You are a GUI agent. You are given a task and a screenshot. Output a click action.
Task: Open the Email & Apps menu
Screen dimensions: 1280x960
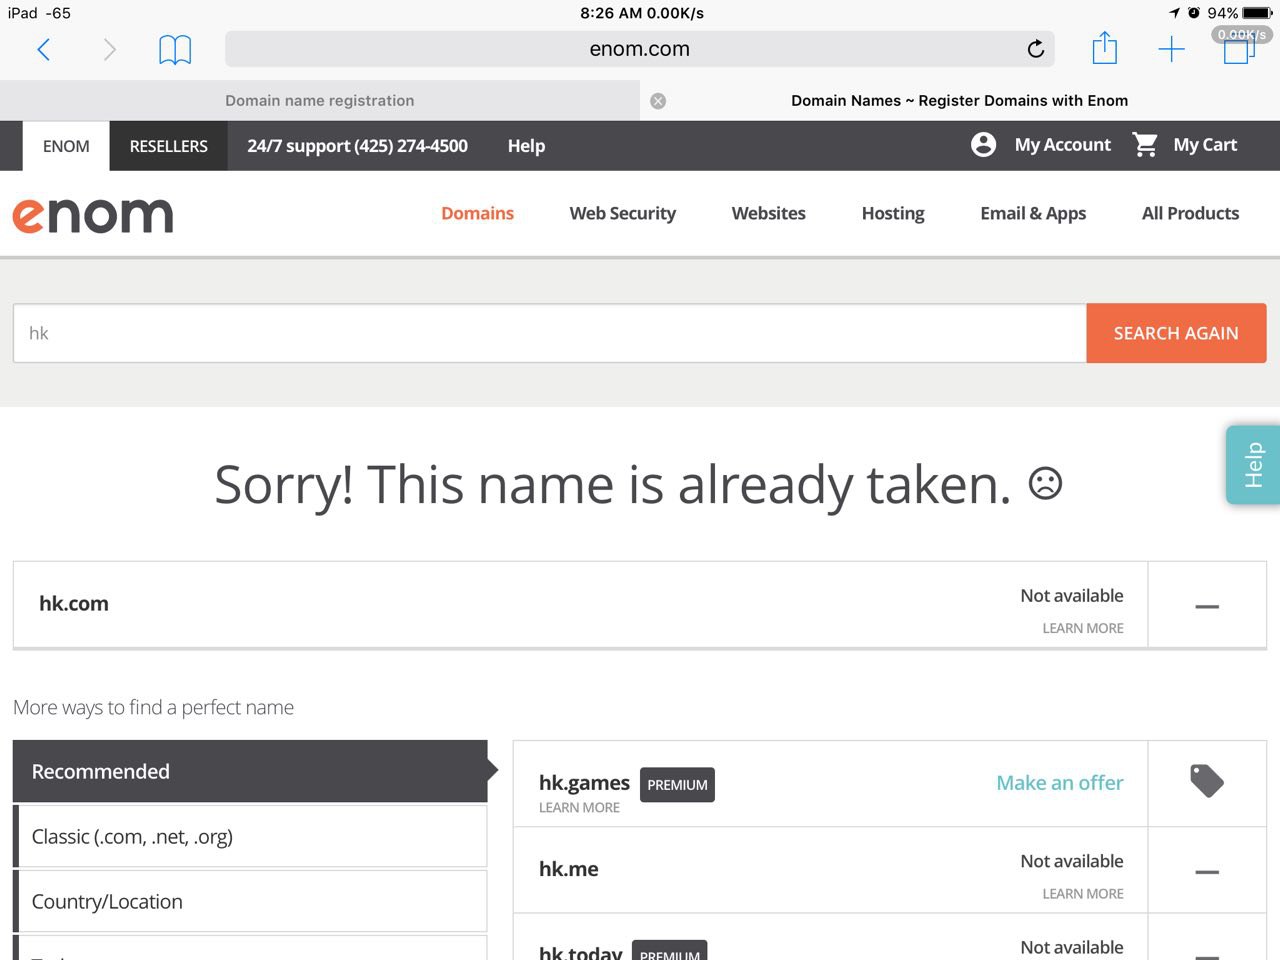tap(1033, 213)
